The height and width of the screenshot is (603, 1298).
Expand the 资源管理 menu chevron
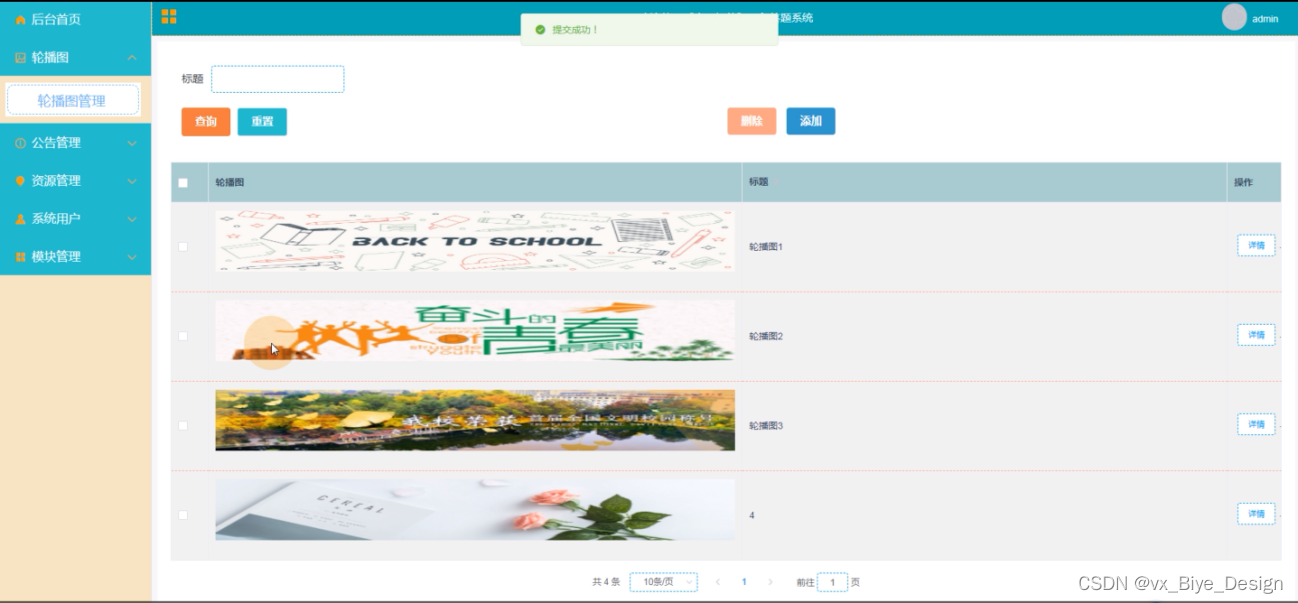pos(132,181)
